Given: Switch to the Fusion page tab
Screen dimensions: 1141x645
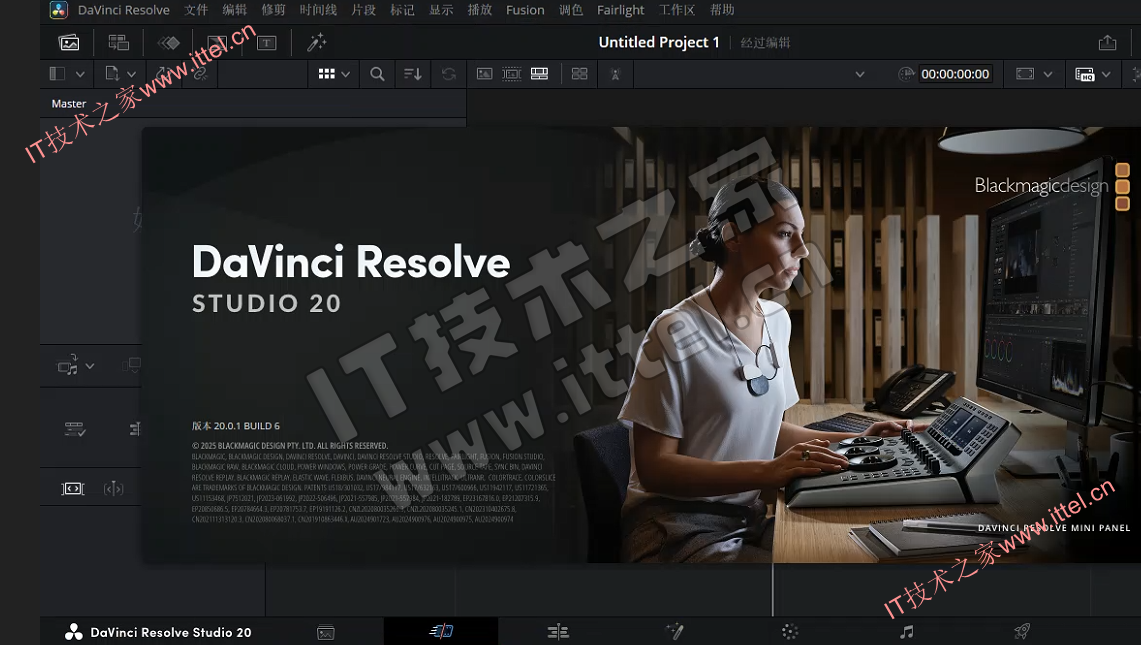Looking at the screenshot, I should (675, 631).
